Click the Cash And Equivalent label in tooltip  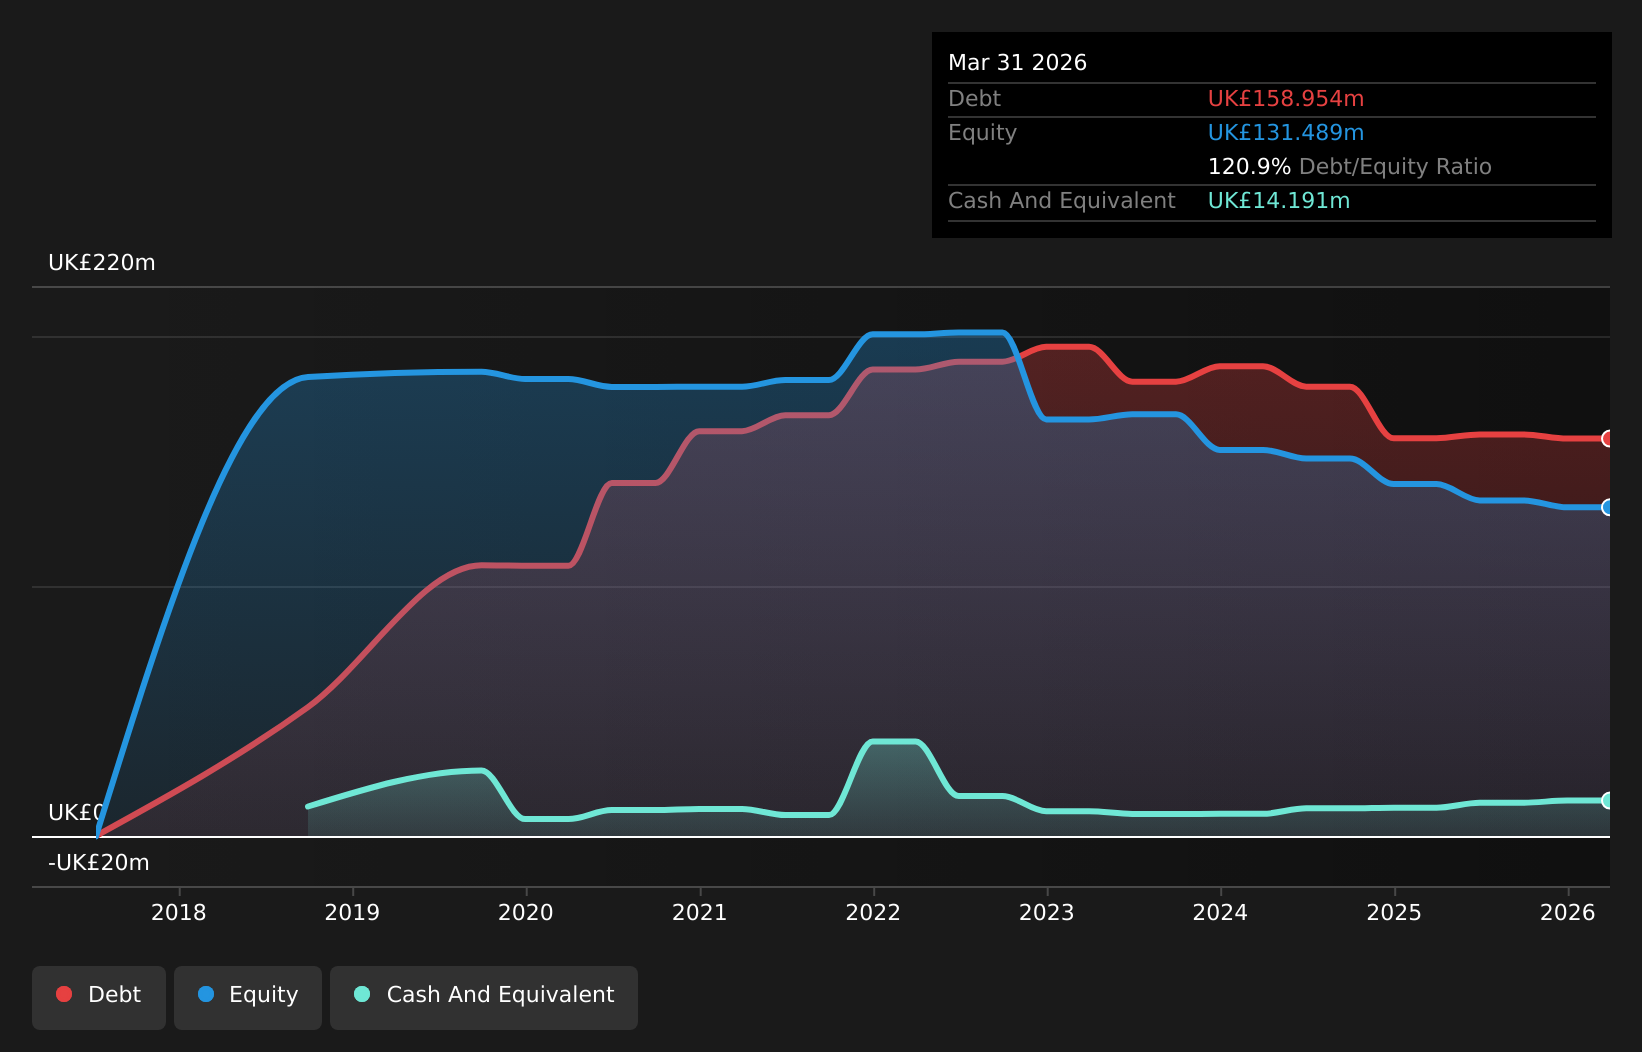[1062, 201]
